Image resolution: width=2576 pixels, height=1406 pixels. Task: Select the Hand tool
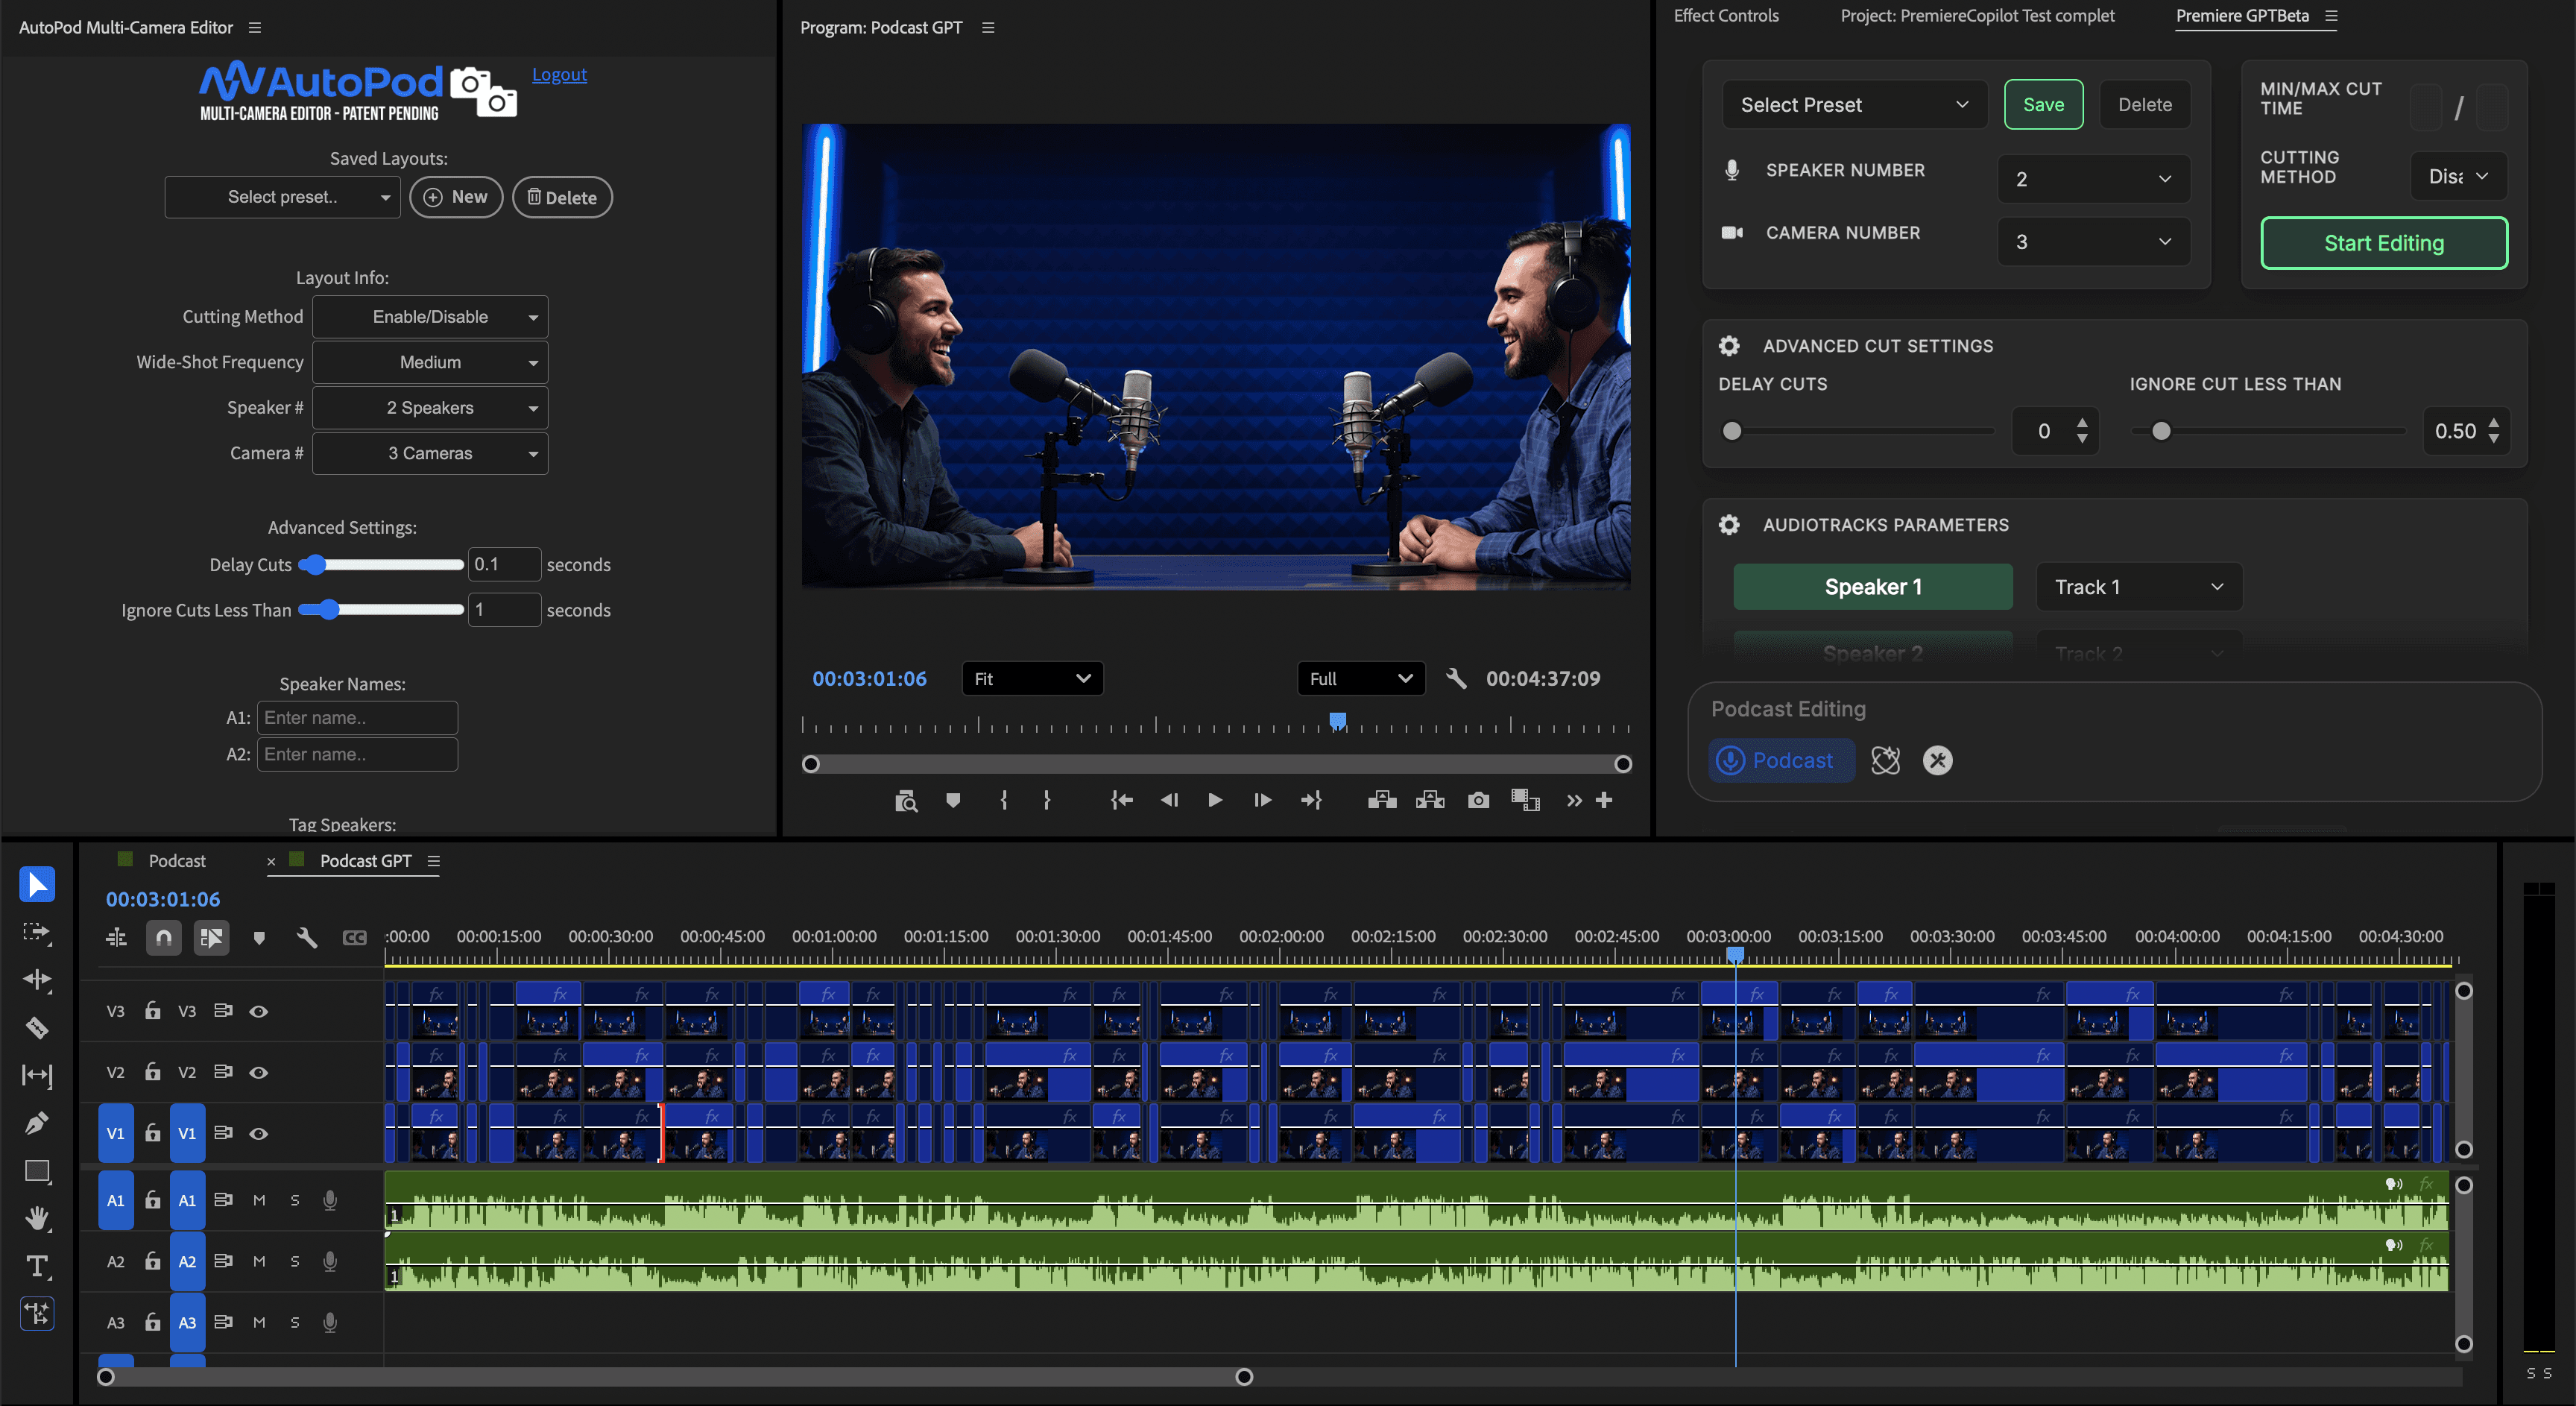pos(37,1218)
